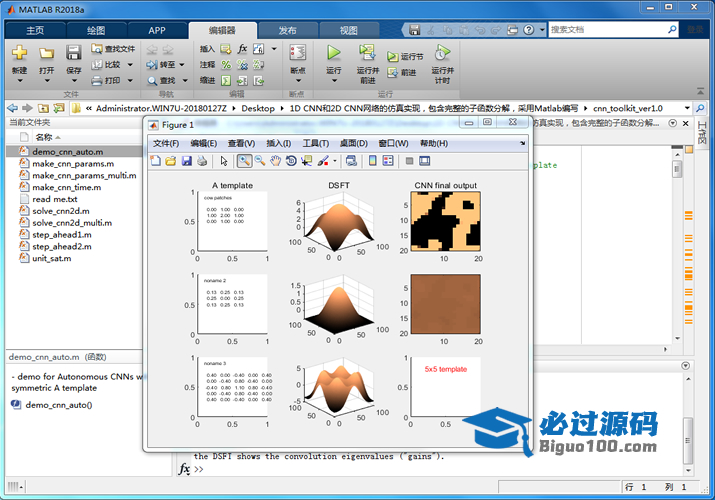Open Tools (工具) menu in Figure 1
The height and width of the screenshot is (500, 715).
coord(316,144)
